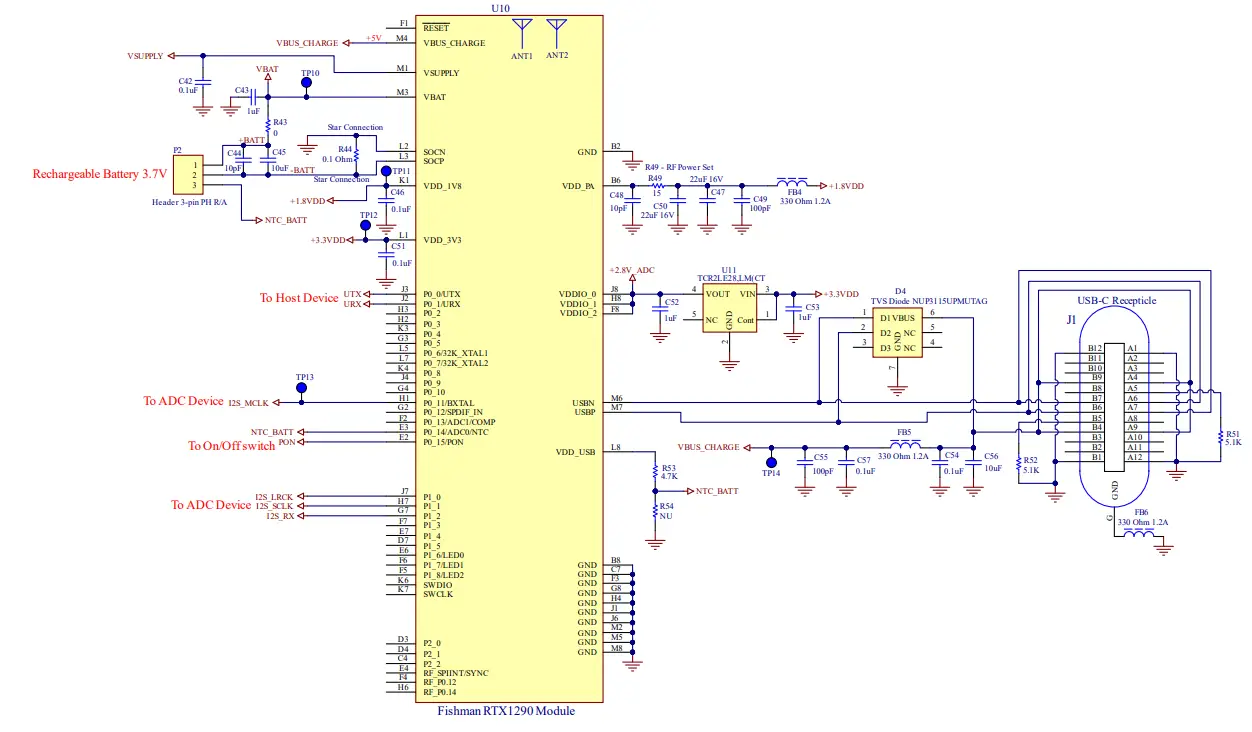Click the VDDIO_0 pin name
1252x732 pixels.
pos(578,294)
